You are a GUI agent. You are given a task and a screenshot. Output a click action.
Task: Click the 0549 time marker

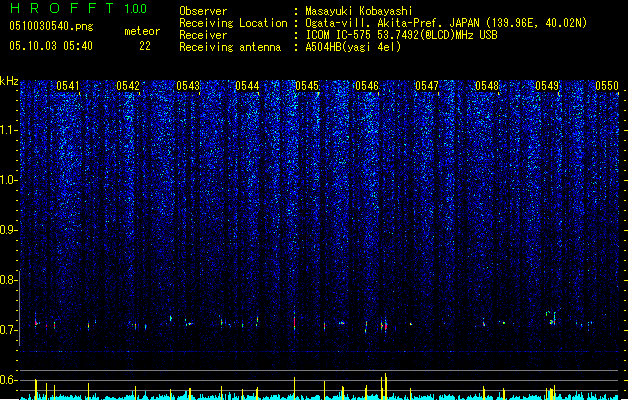[547, 86]
